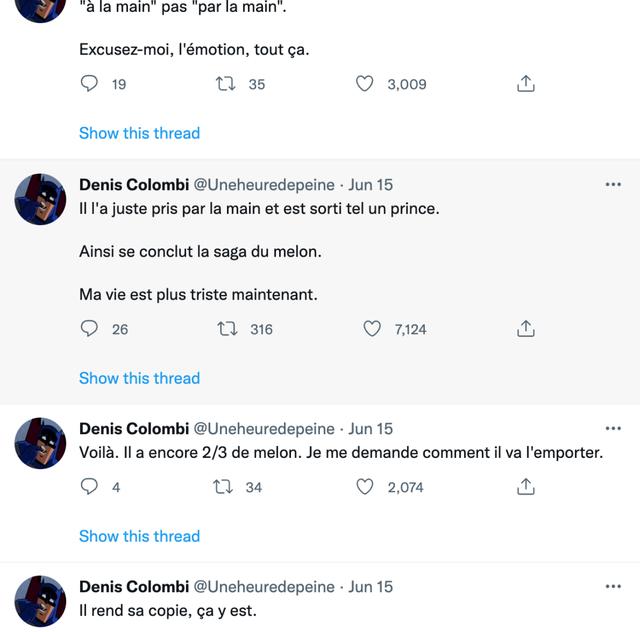Image resolution: width=640 pixels, height=632 pixels.
Task: Reply to the 'saga du melon' tweet
Action: pyautogui.click(x=89, y=328)
